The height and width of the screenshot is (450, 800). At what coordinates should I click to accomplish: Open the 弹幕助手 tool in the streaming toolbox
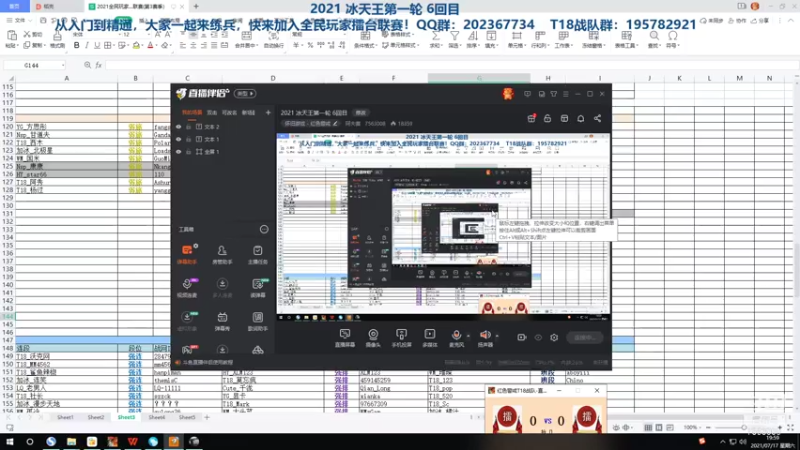click(x=187, y=254)
